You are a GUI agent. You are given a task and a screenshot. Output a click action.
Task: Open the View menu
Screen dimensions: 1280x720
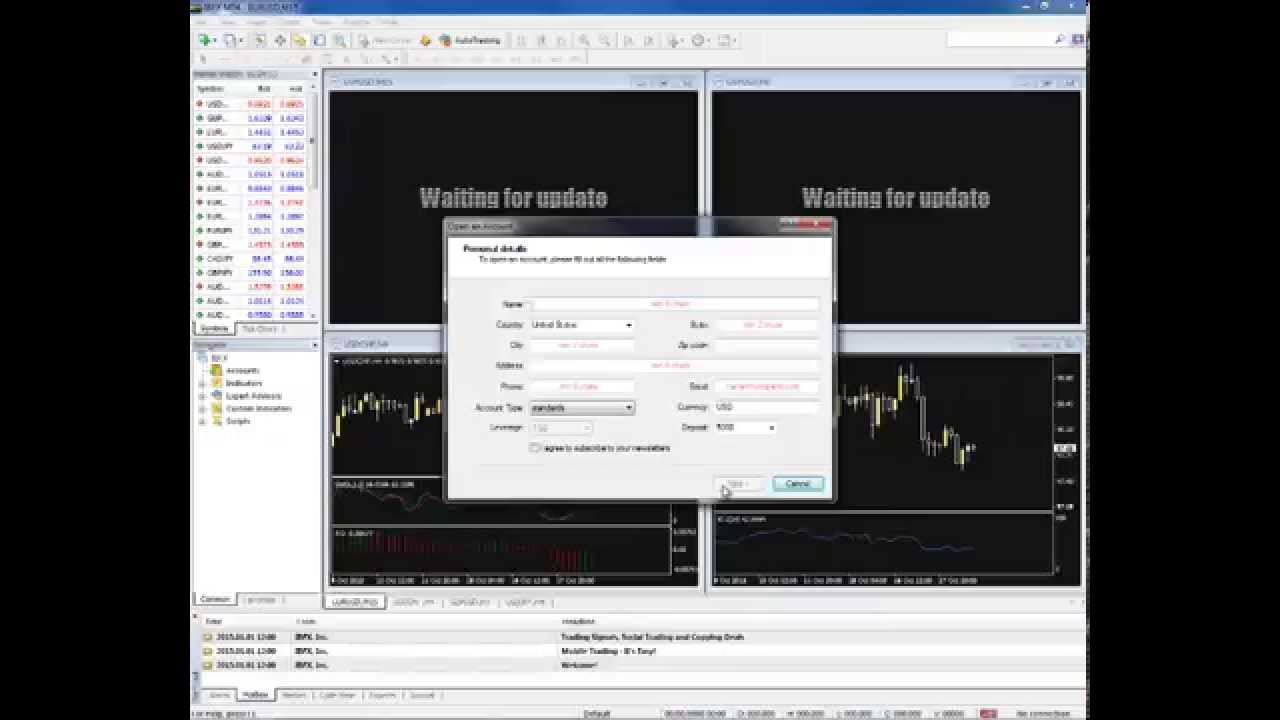(x=228, y=22)
